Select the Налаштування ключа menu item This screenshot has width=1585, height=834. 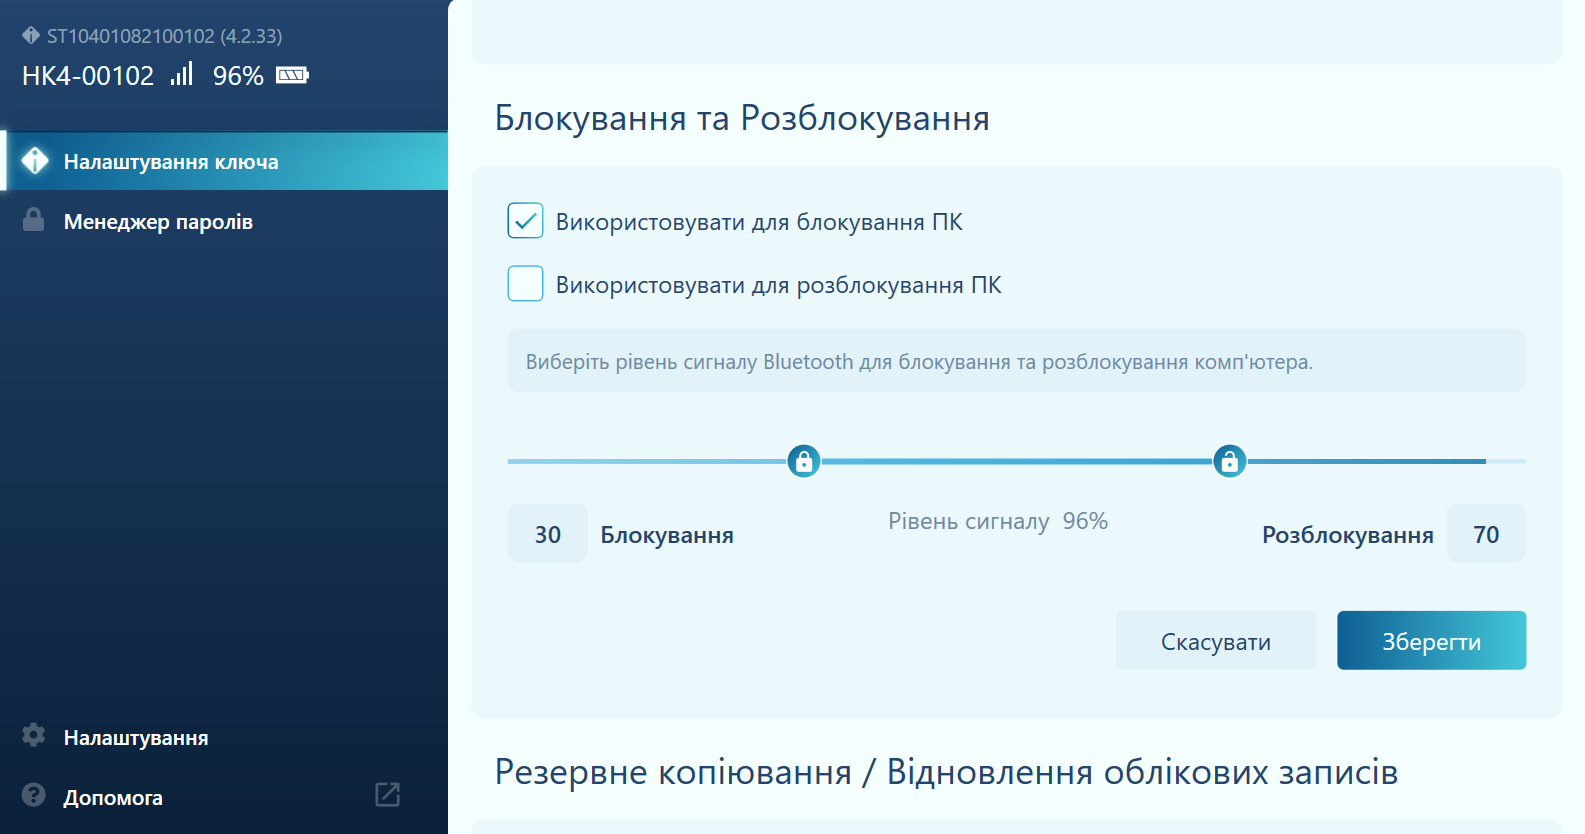point(171,162)
